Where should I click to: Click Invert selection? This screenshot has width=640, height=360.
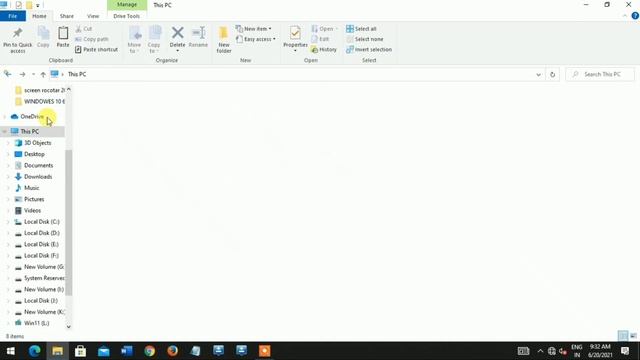click(x=369, y=49)
